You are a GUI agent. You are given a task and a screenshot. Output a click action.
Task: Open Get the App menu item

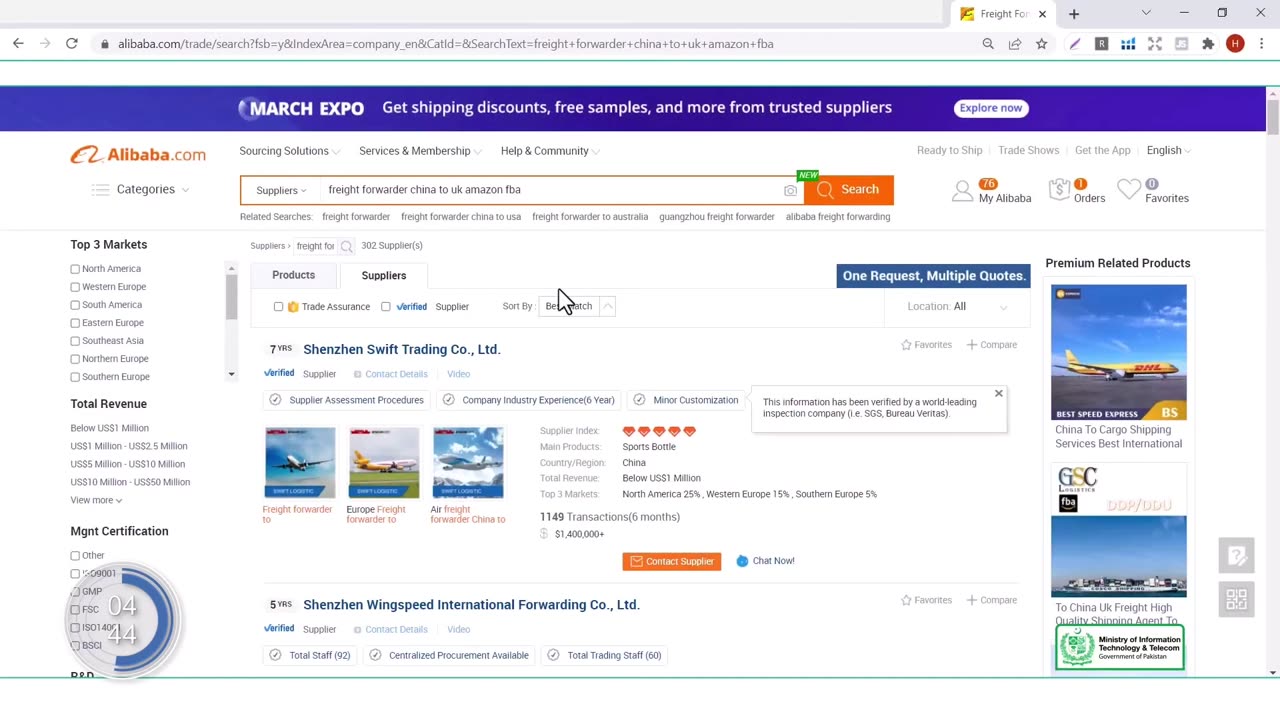(1102, 151)
